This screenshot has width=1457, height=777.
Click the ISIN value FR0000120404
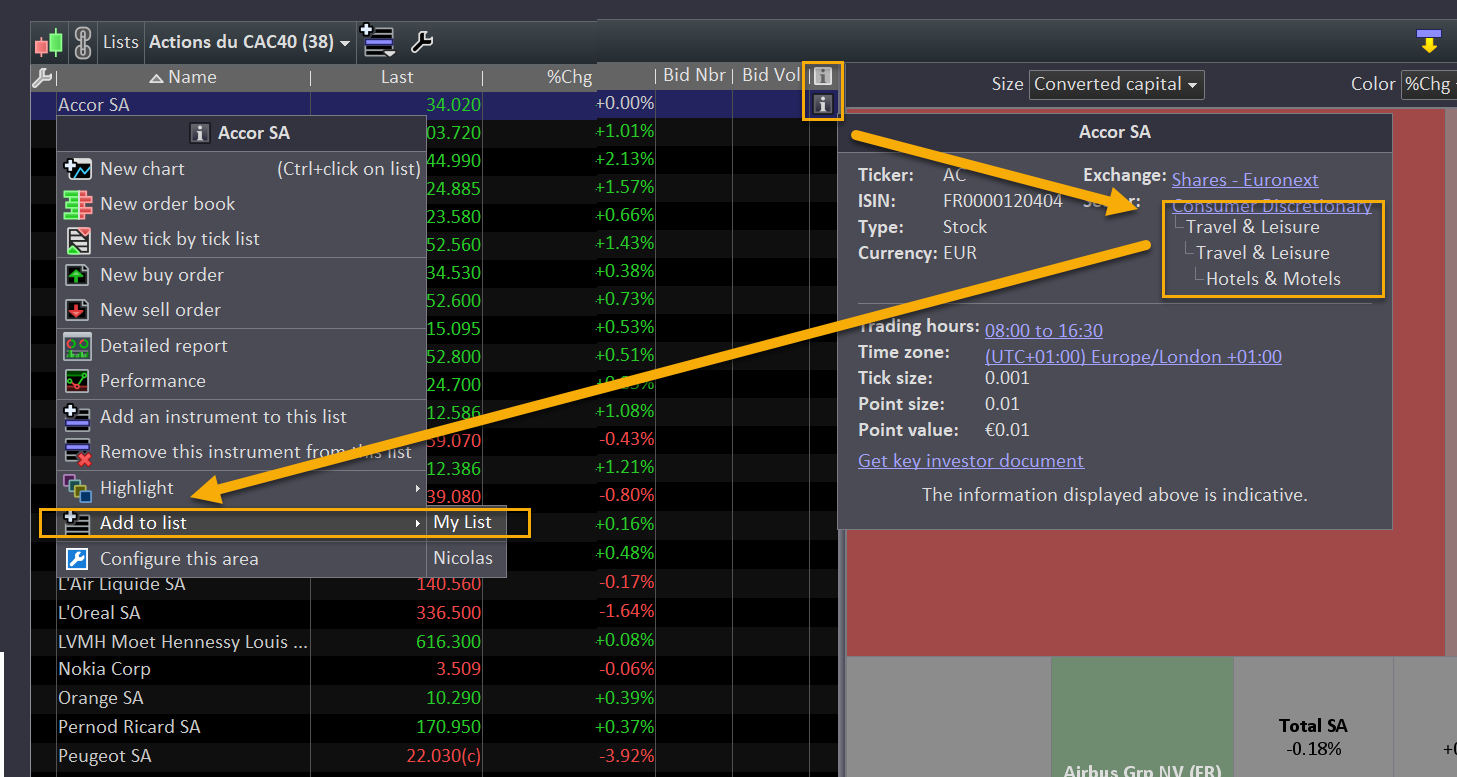[x=1003, y=201]
